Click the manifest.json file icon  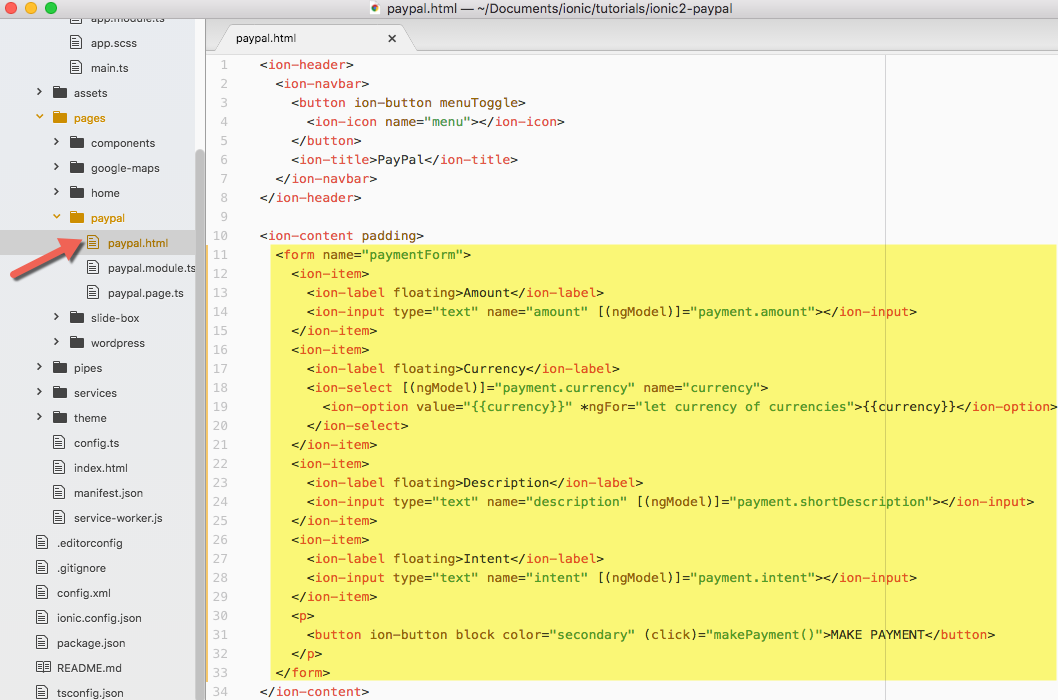59,492
